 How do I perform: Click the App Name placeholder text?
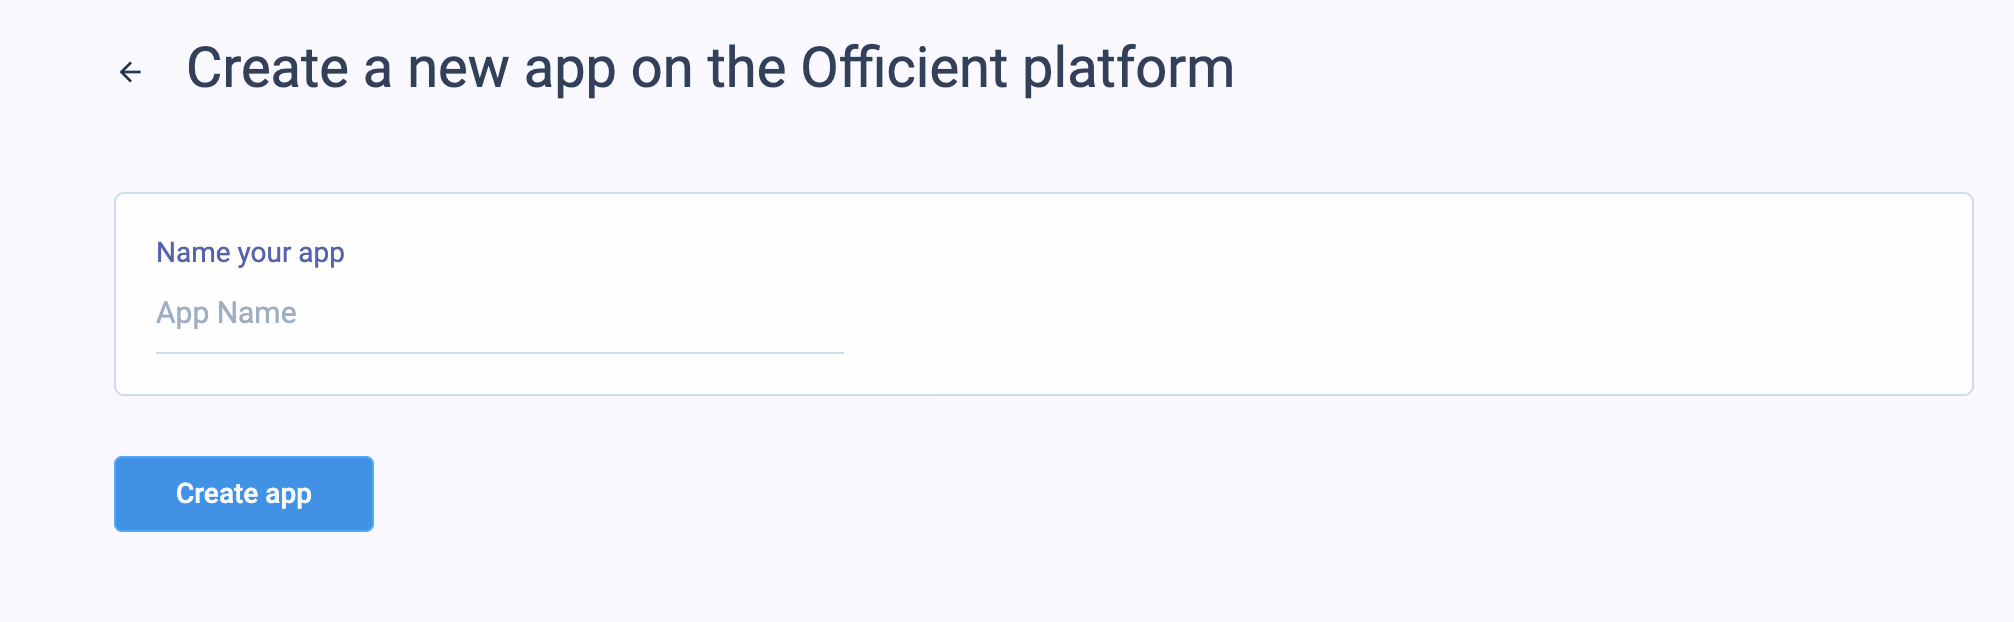[x=226, y=313]
